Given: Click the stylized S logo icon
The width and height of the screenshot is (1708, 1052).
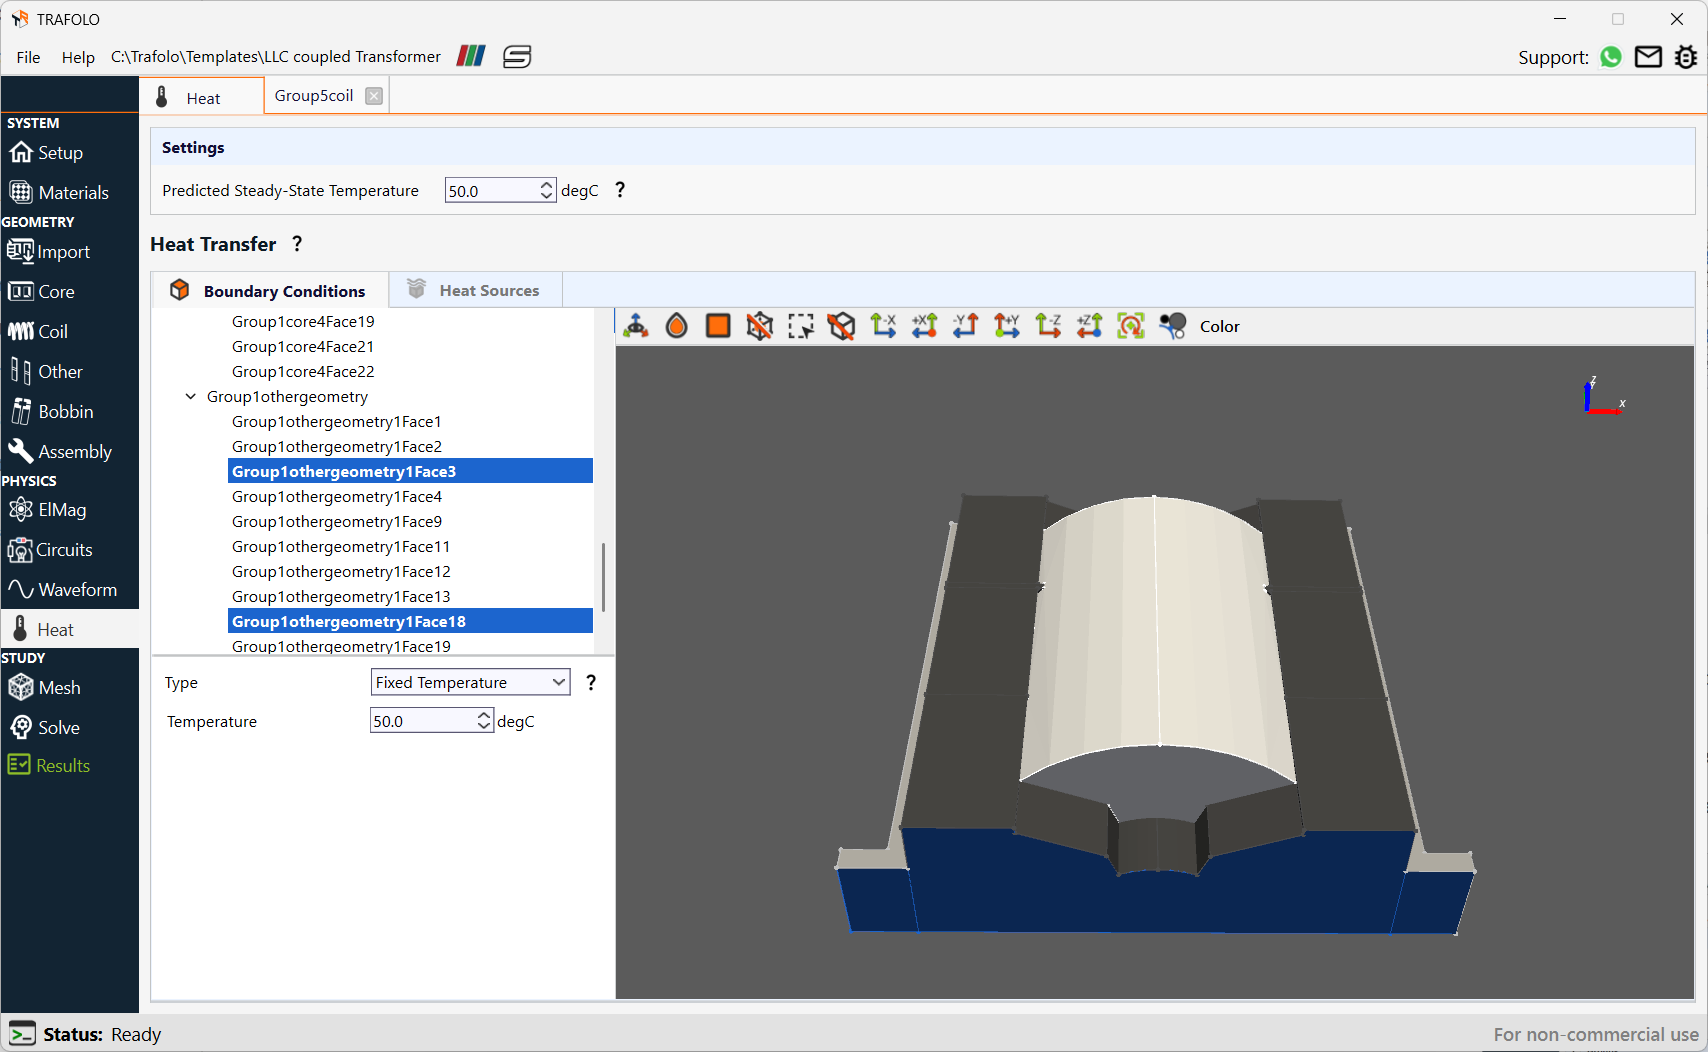Looking at the screenshot, I should [517, 56].
